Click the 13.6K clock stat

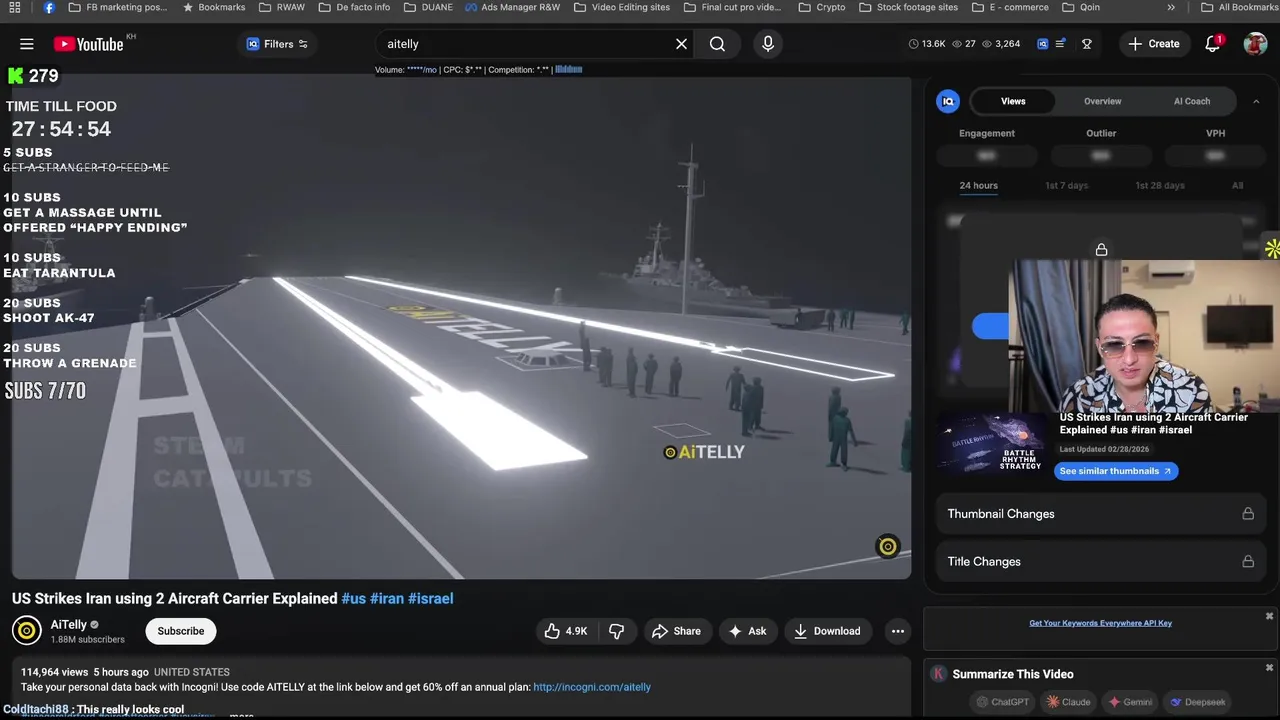(x=926, y=44)
